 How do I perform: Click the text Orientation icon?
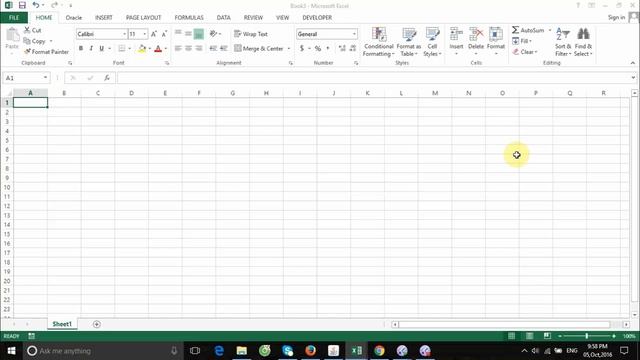tap(213, 34)
